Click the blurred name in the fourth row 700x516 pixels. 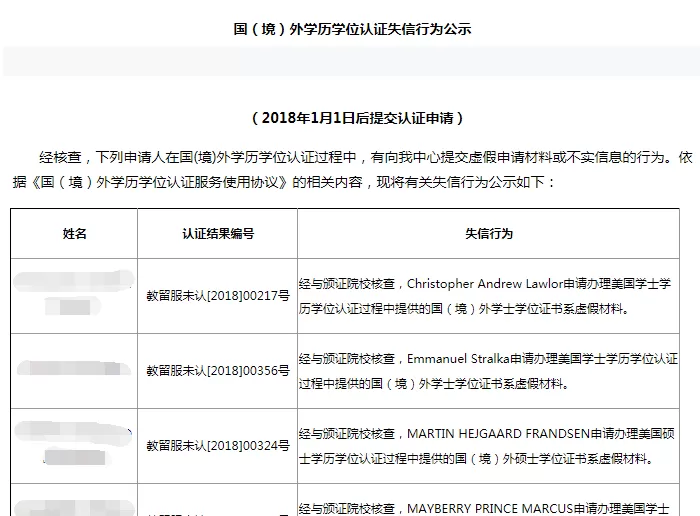pos(74,508)
